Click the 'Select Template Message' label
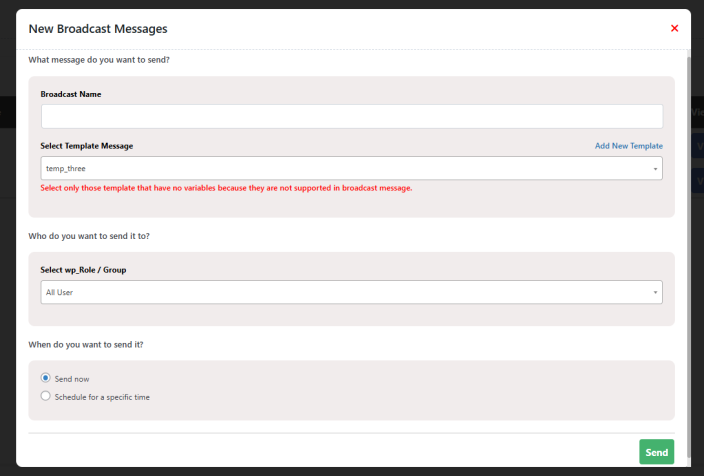The image size is (704, 476). pos(87,146)
